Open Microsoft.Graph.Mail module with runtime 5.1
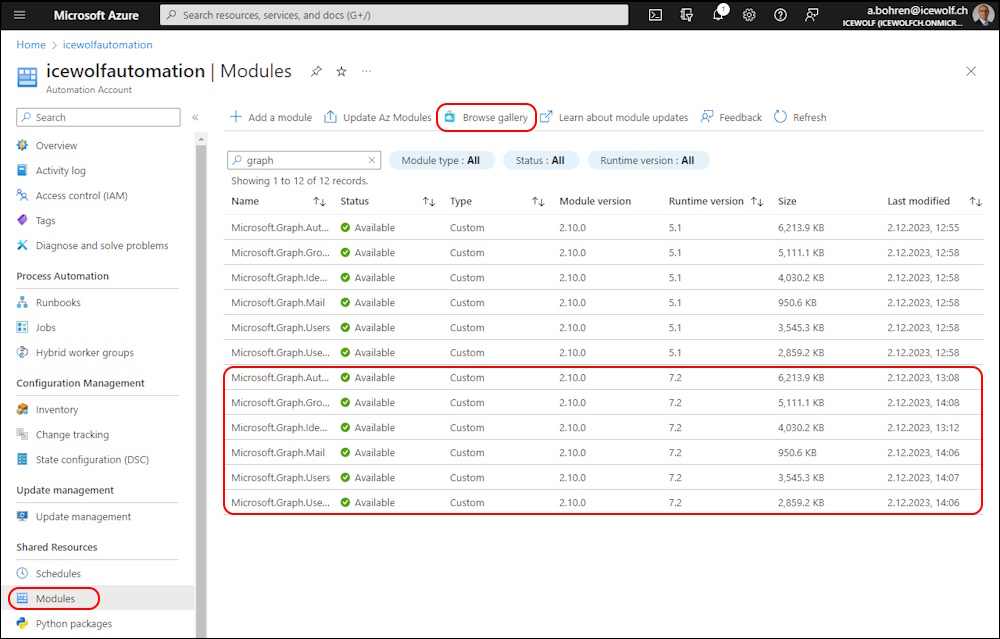The height and width of the screenshot is (639, 1000). click(278, 302)
